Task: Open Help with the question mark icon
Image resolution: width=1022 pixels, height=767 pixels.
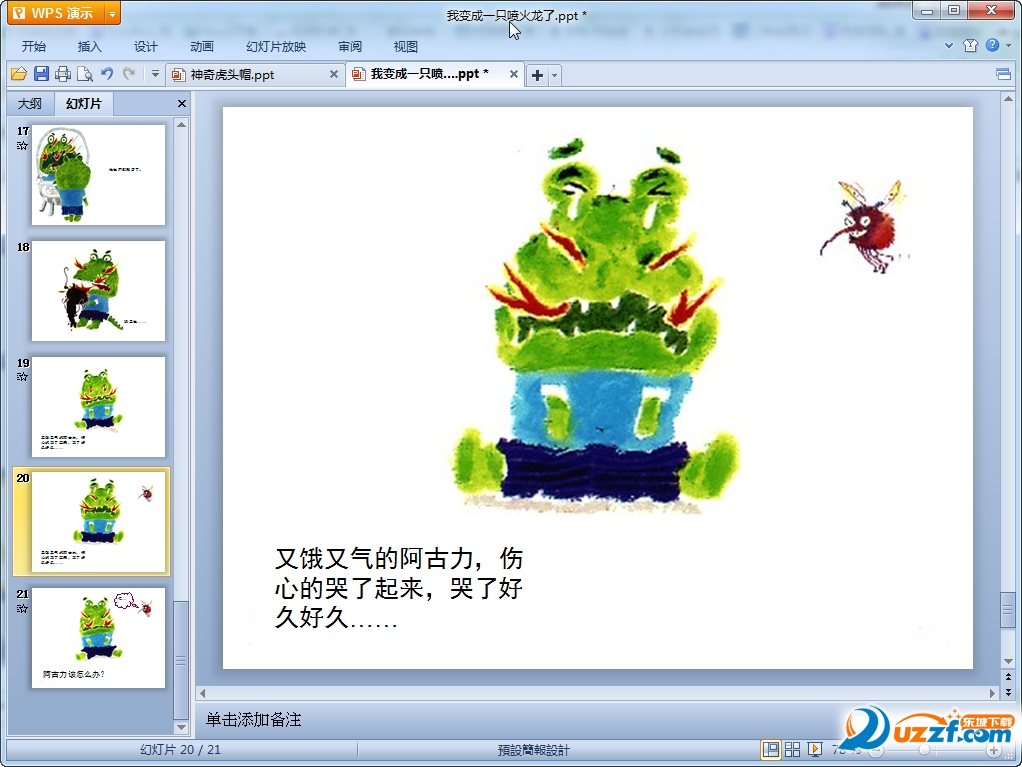Action: (992, 45)
